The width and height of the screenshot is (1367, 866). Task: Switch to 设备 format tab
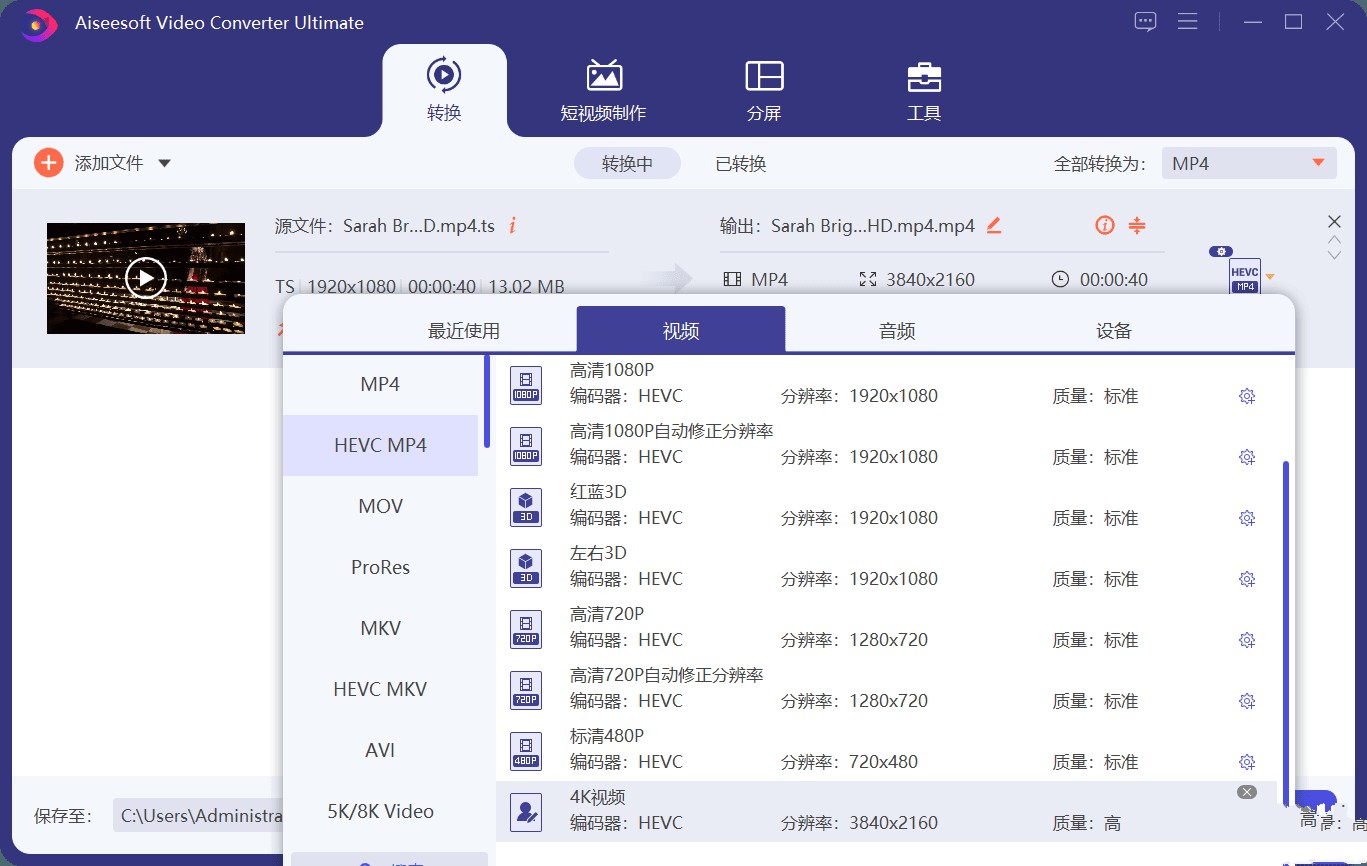[1114, 331]
